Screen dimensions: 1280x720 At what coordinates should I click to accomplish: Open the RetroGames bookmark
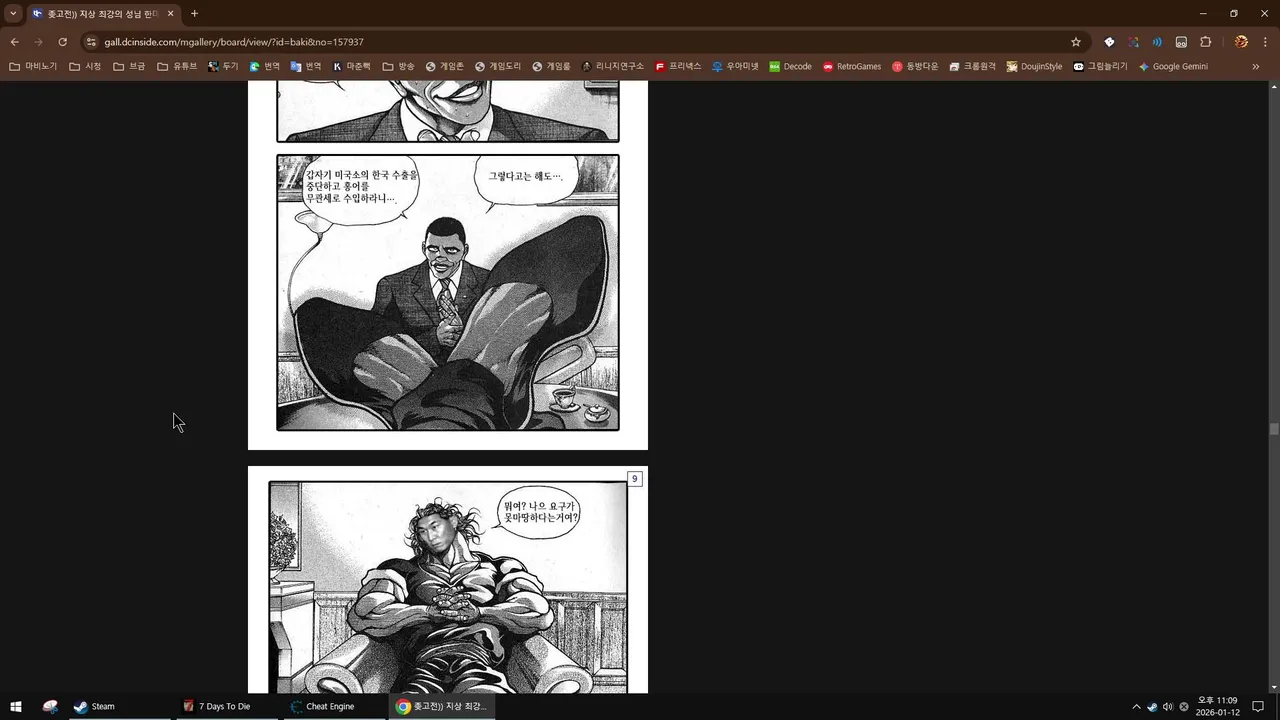852,67
